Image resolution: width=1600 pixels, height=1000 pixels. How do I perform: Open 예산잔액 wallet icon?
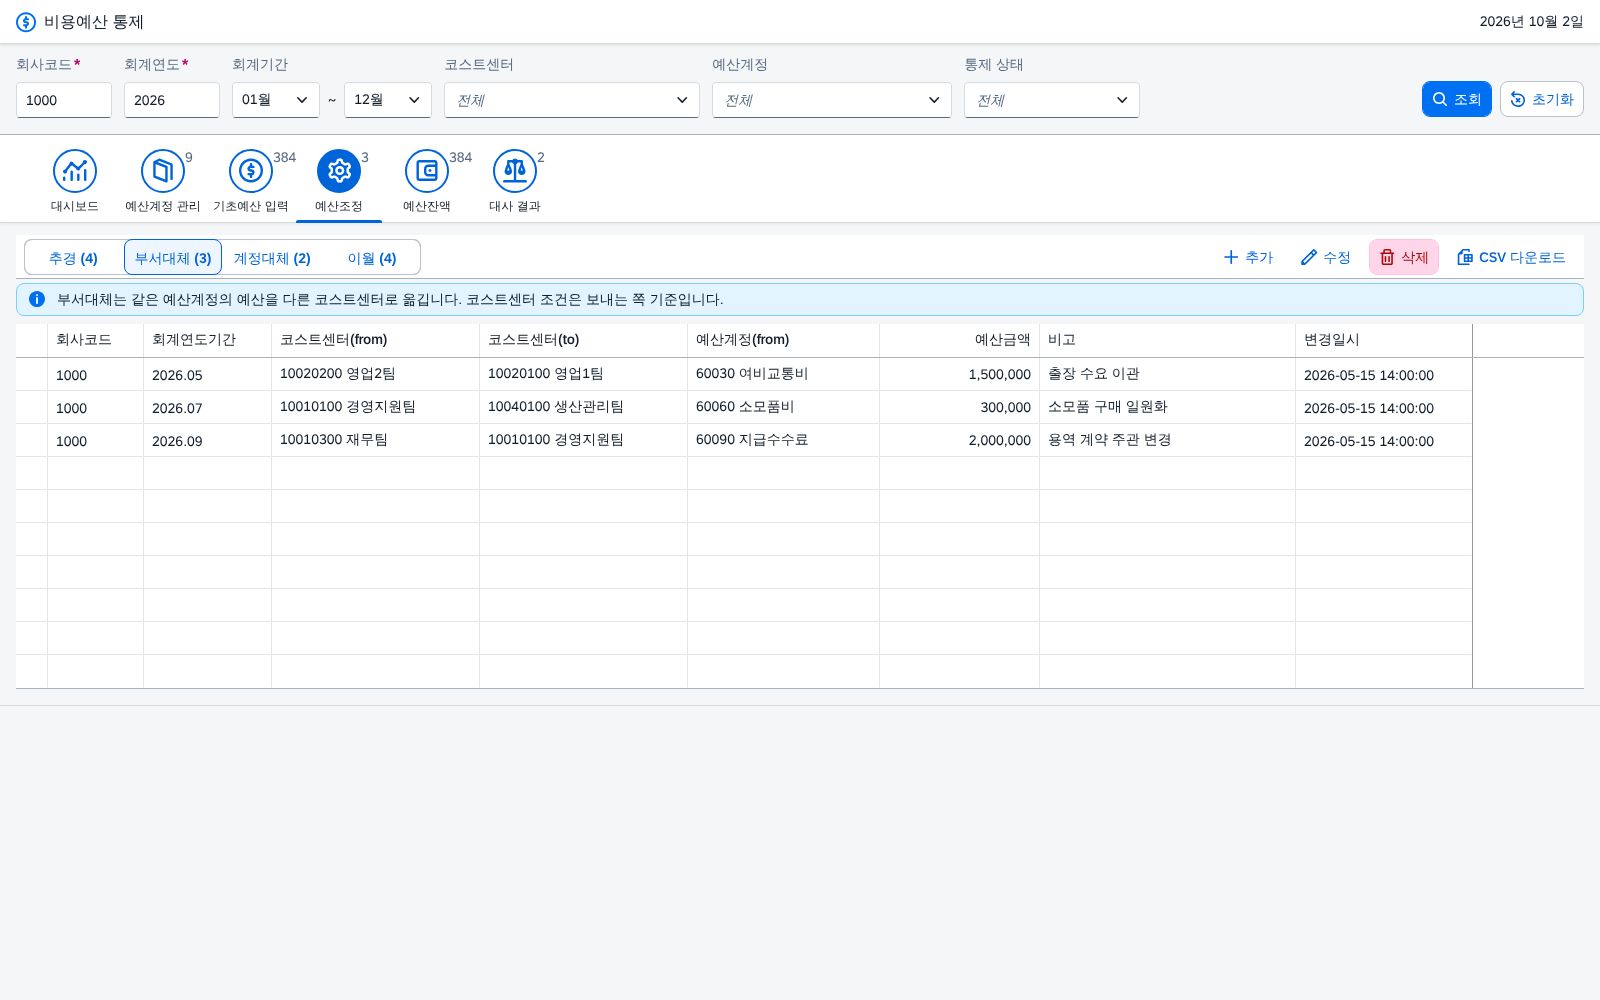point(427,171)
